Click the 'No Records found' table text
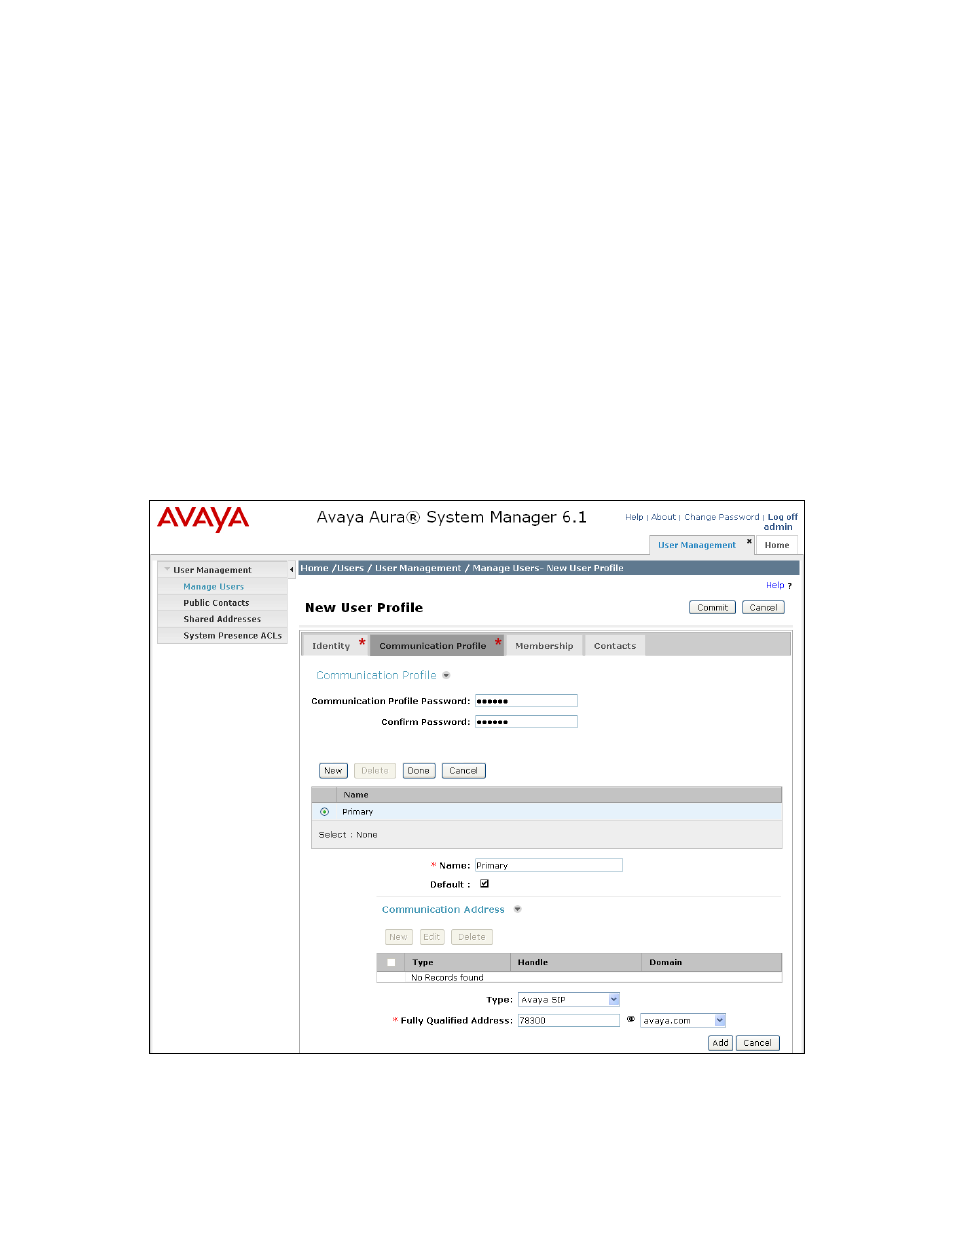954x1235 pixels. tap(447, 978)
